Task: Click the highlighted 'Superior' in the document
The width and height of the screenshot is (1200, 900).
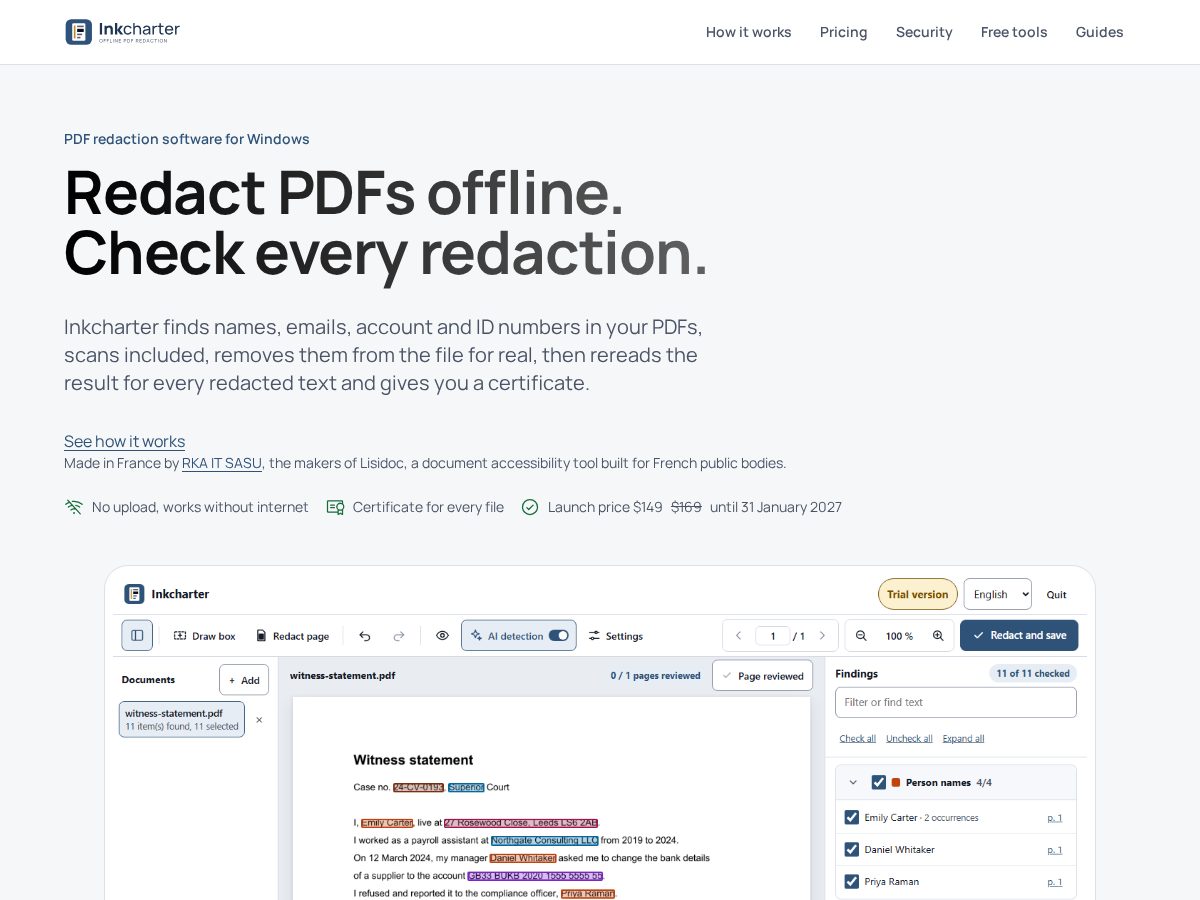Action: 466,787
